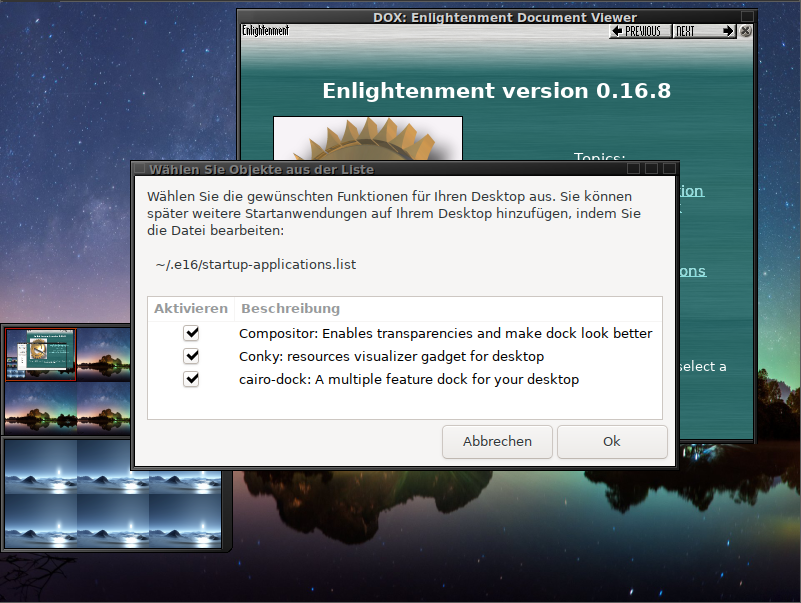801x603 pixels.
Task: Toggle the cairo-dock checkbox
Action: (191, 379)
